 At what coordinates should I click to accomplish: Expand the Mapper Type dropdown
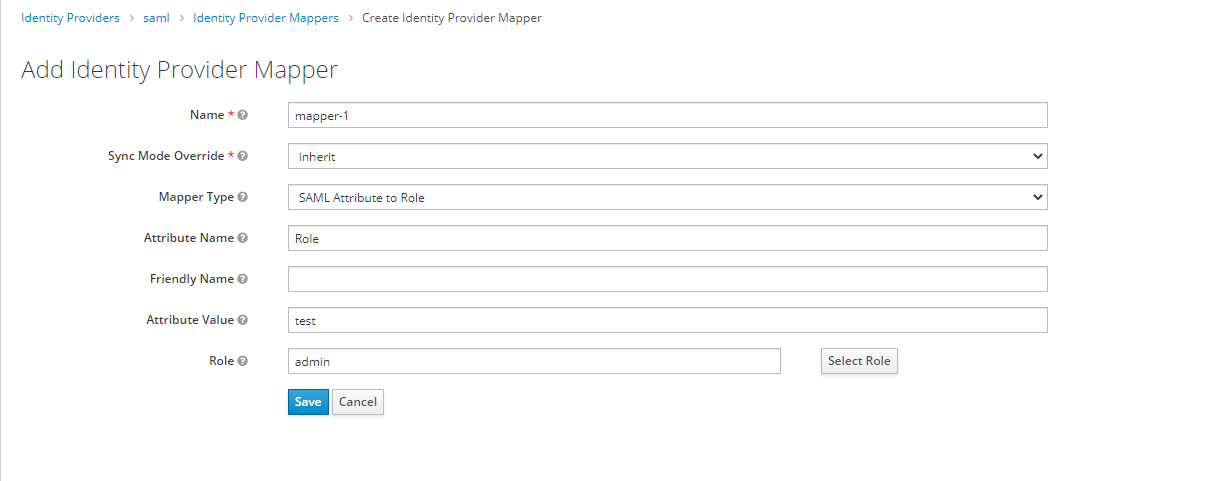(x=667, y=197)
